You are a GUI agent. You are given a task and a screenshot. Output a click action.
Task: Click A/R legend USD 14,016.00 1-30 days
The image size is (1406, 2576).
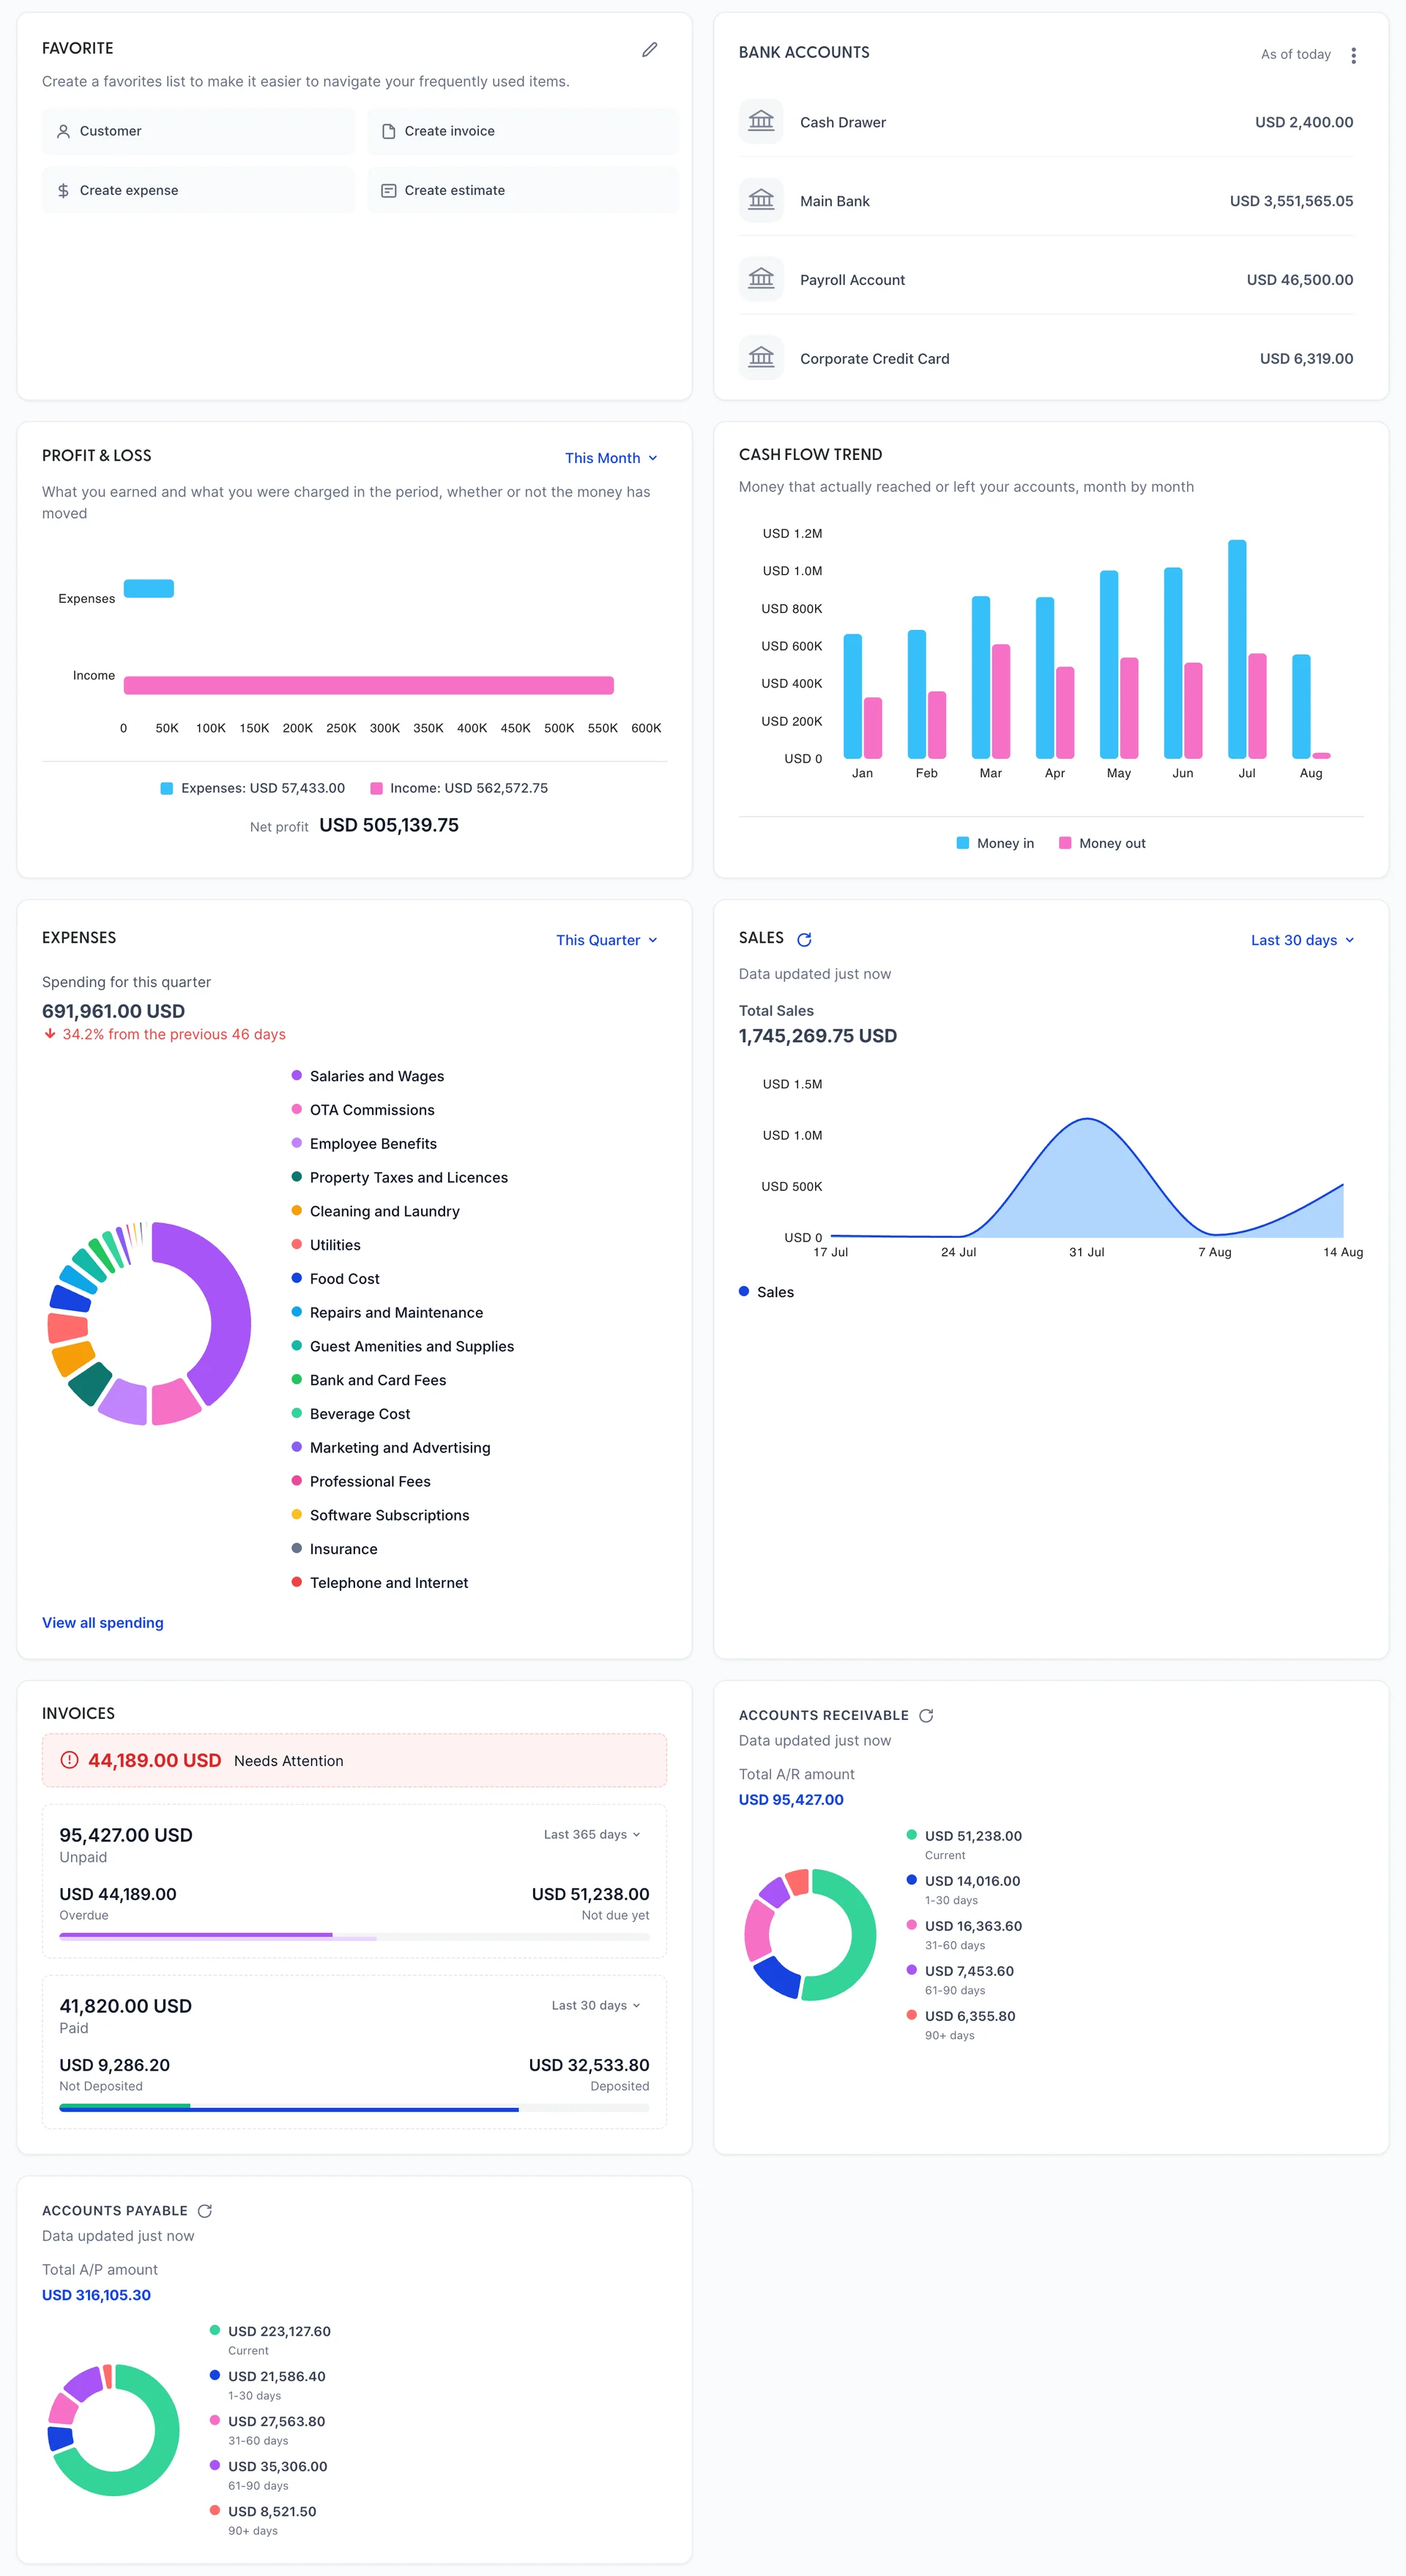(963, 1889)
